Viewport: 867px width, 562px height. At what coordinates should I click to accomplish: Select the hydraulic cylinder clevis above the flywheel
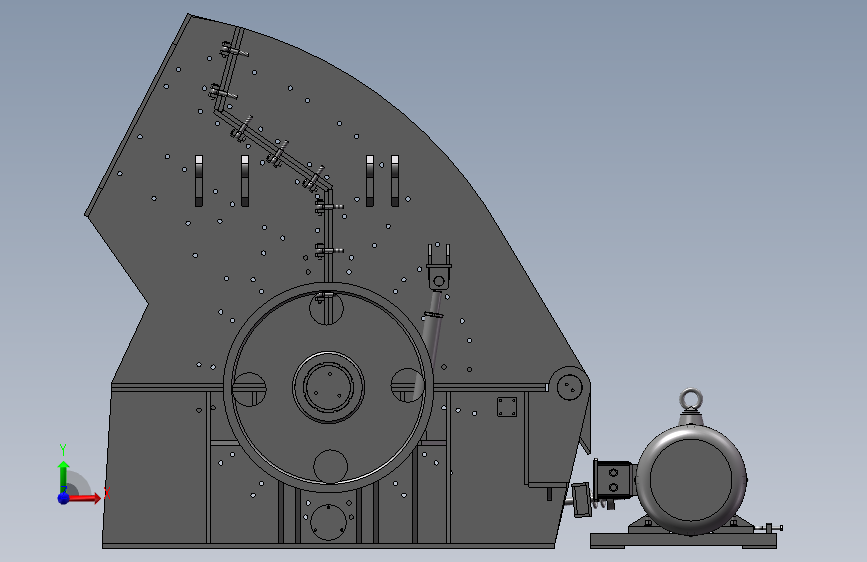click(x=438, y=266)
